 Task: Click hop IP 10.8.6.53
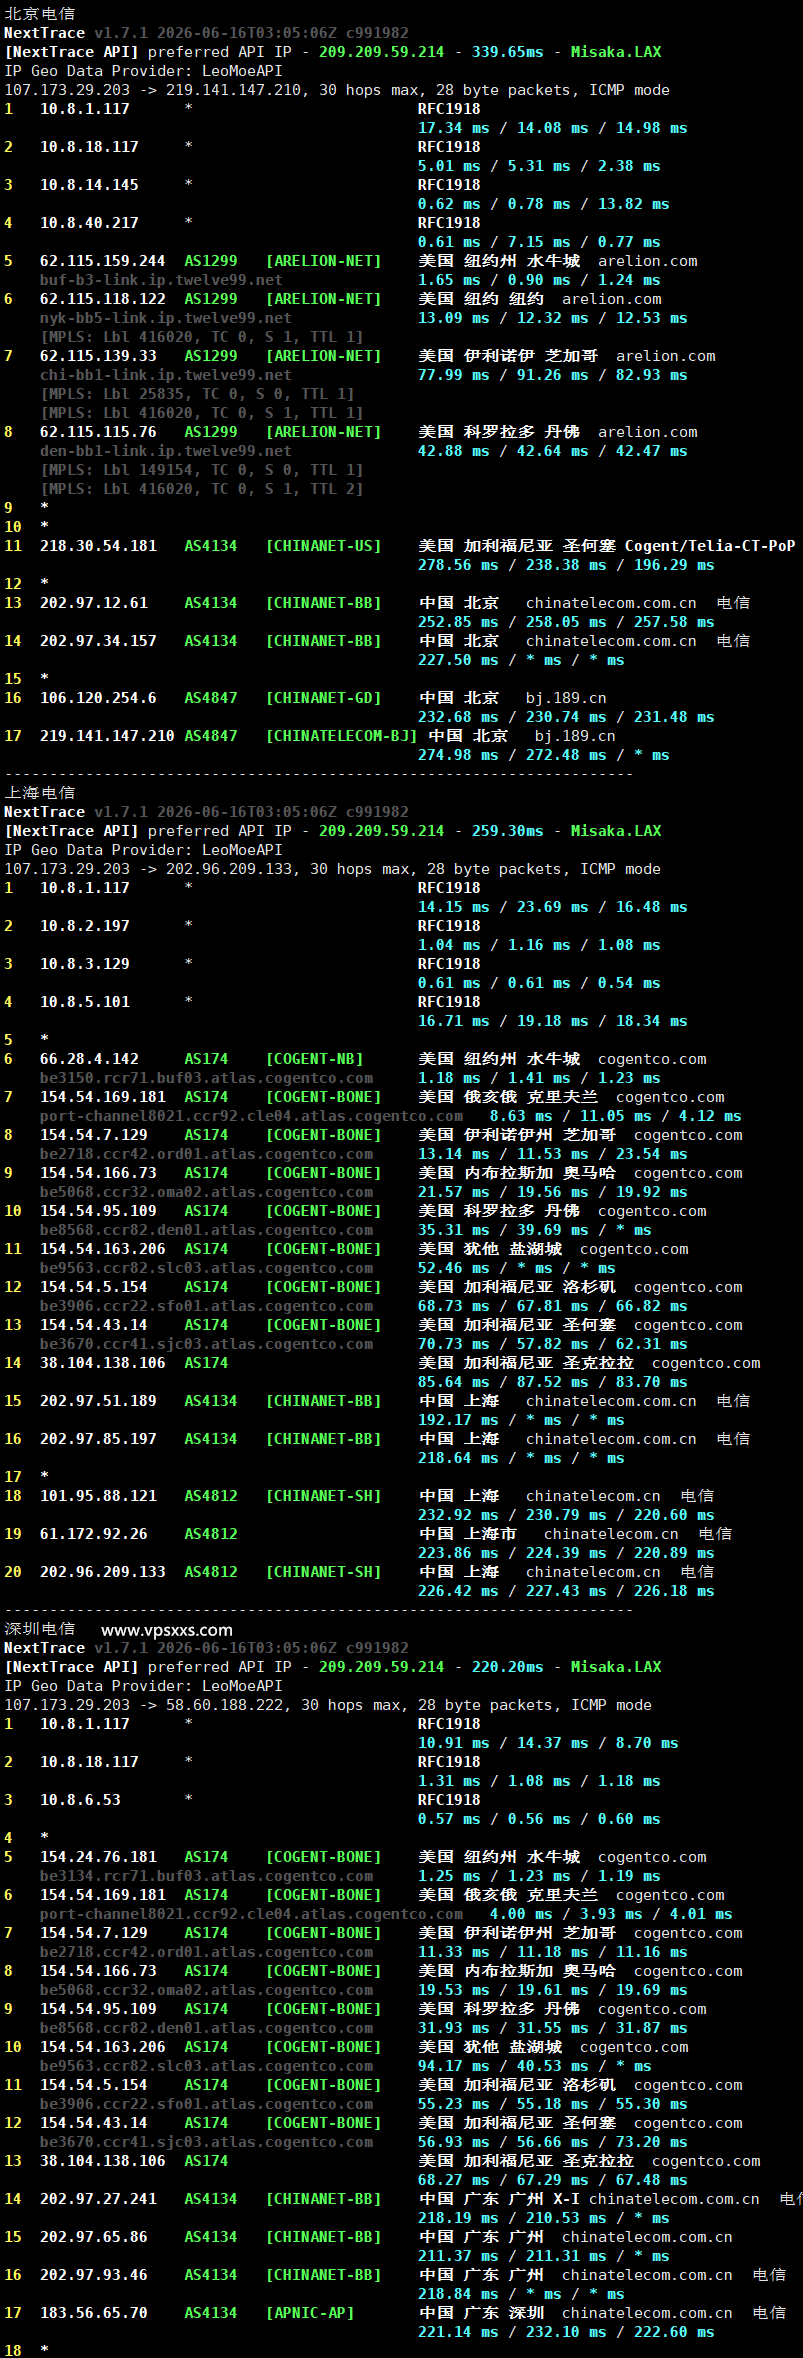tap(80, 1799)
